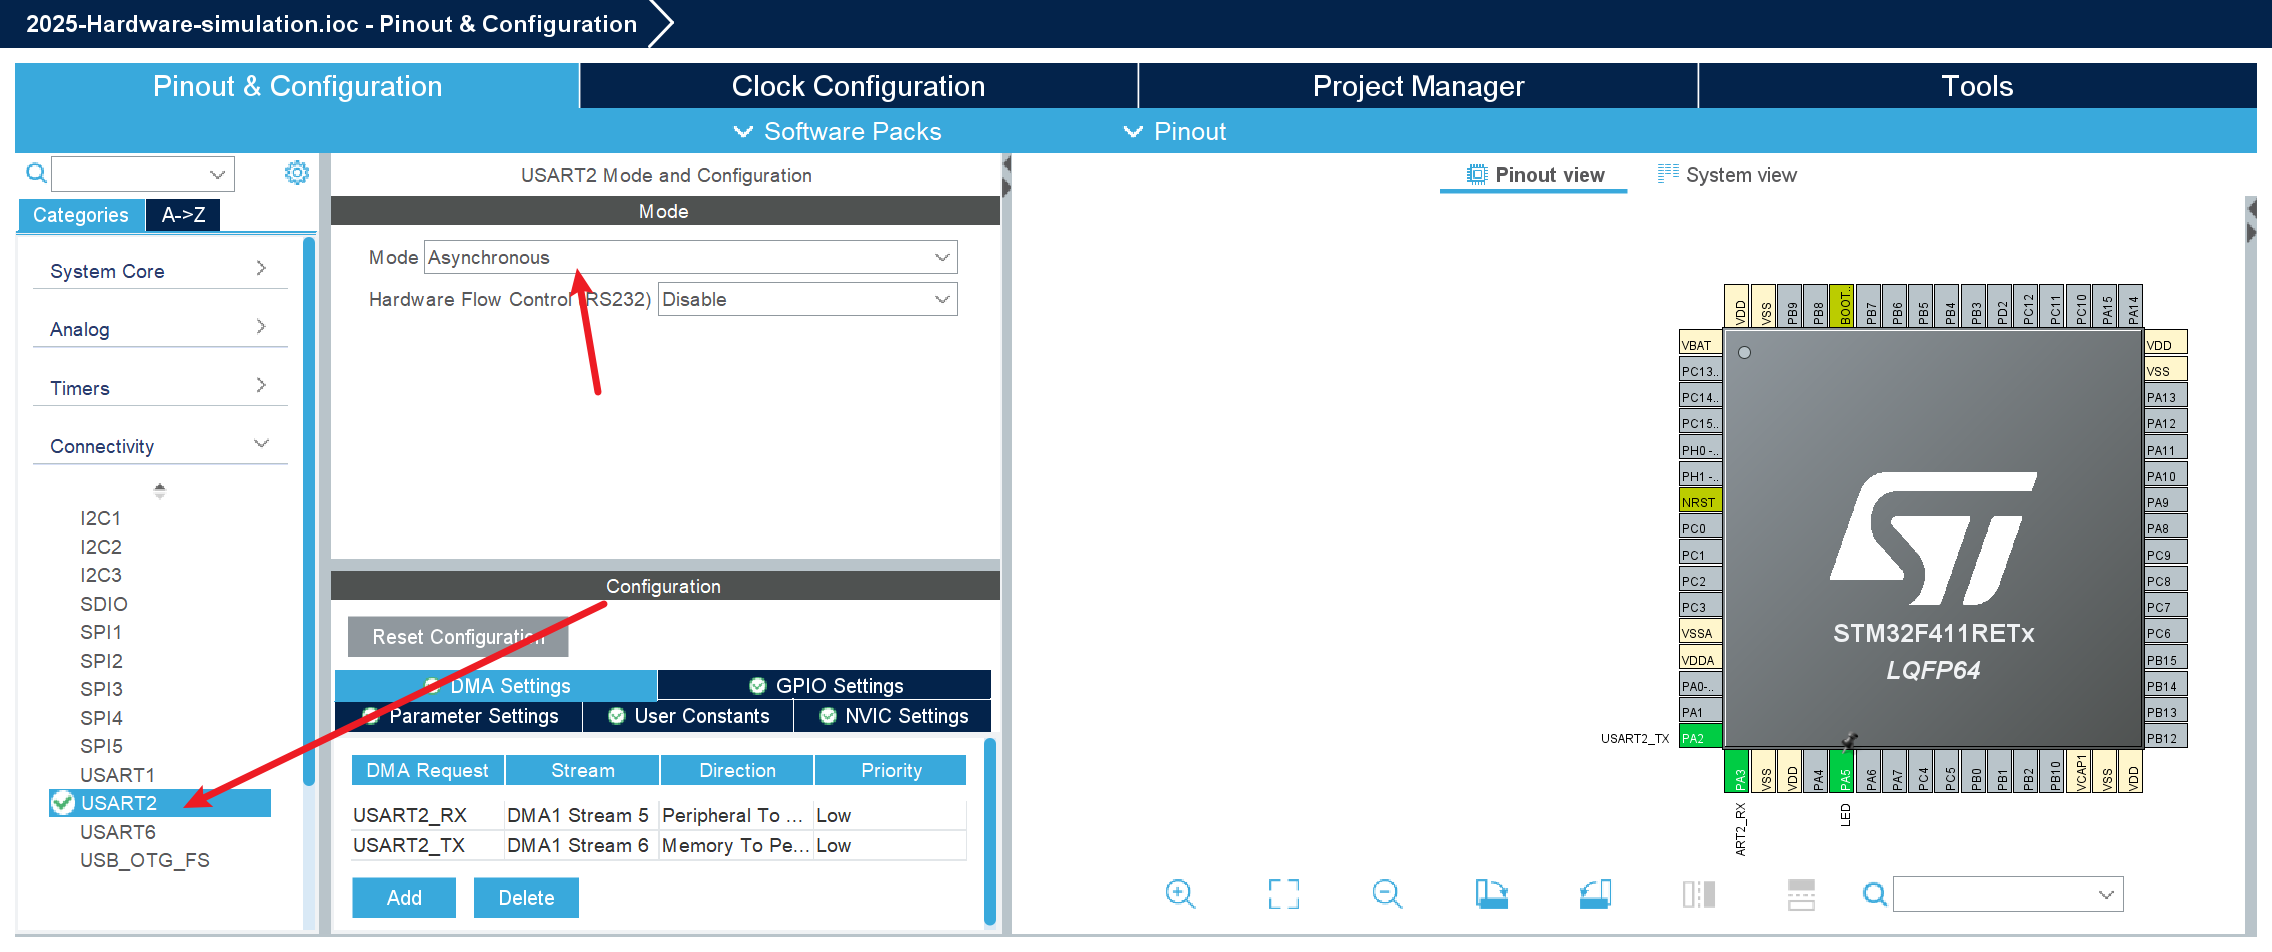Rotate the pinout clockwise
The image size is (2272, 952).
tap(1491, 893)
